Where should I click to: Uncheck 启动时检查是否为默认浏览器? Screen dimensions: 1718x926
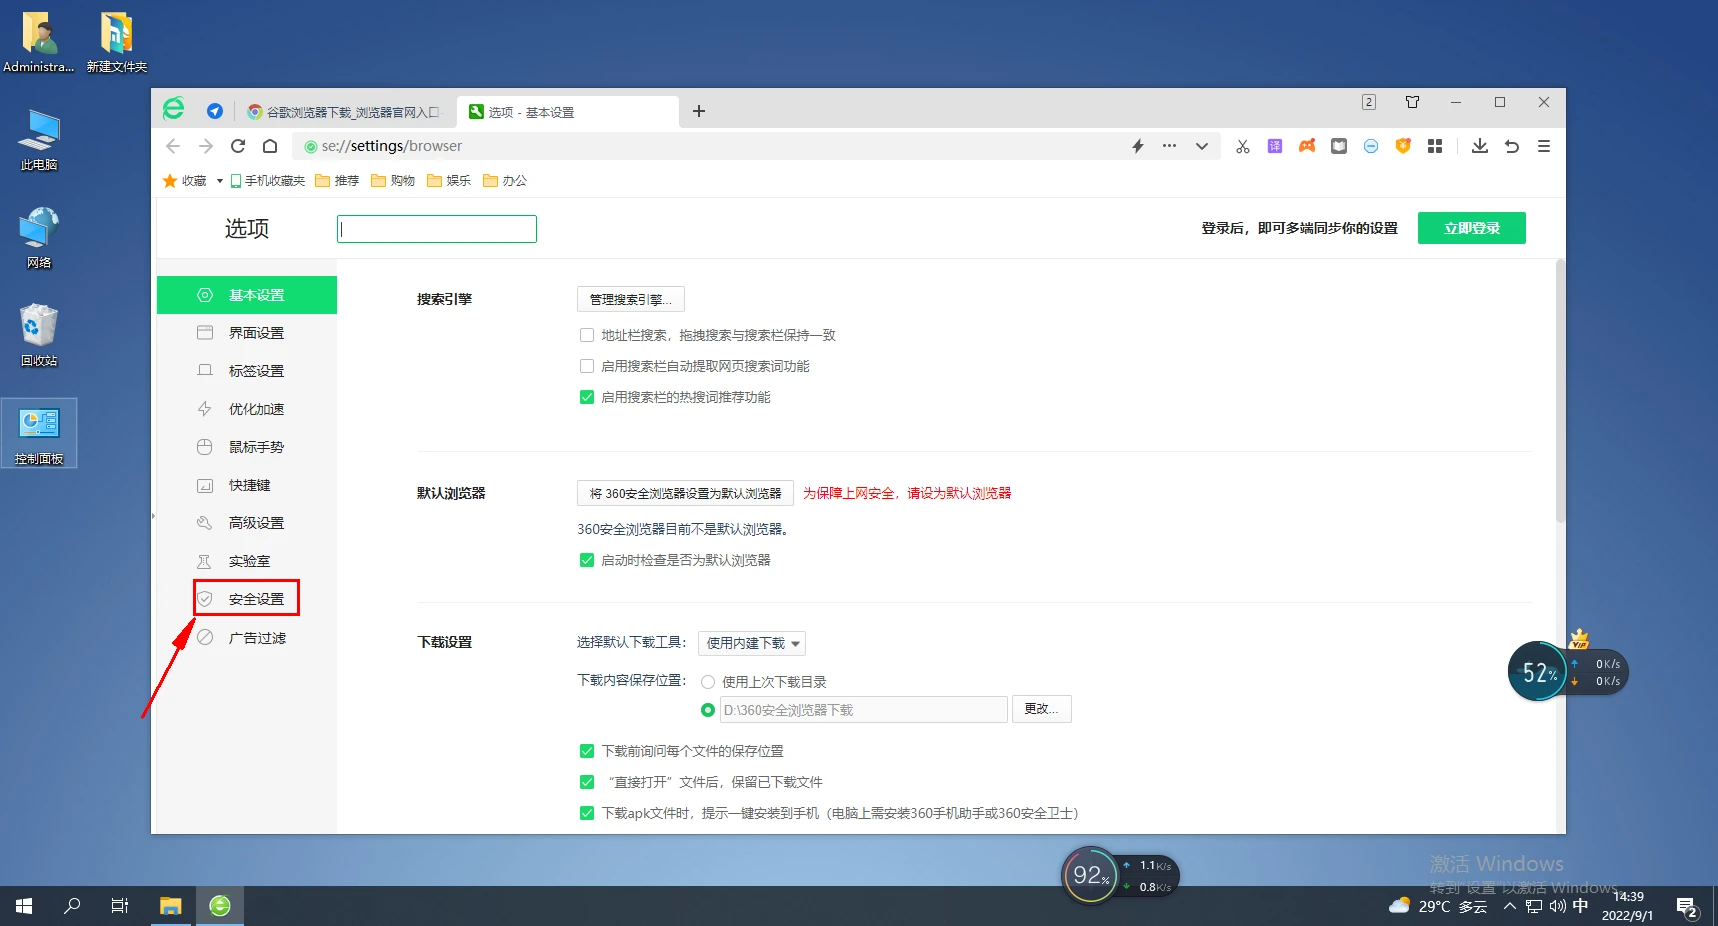click(587, 560)
